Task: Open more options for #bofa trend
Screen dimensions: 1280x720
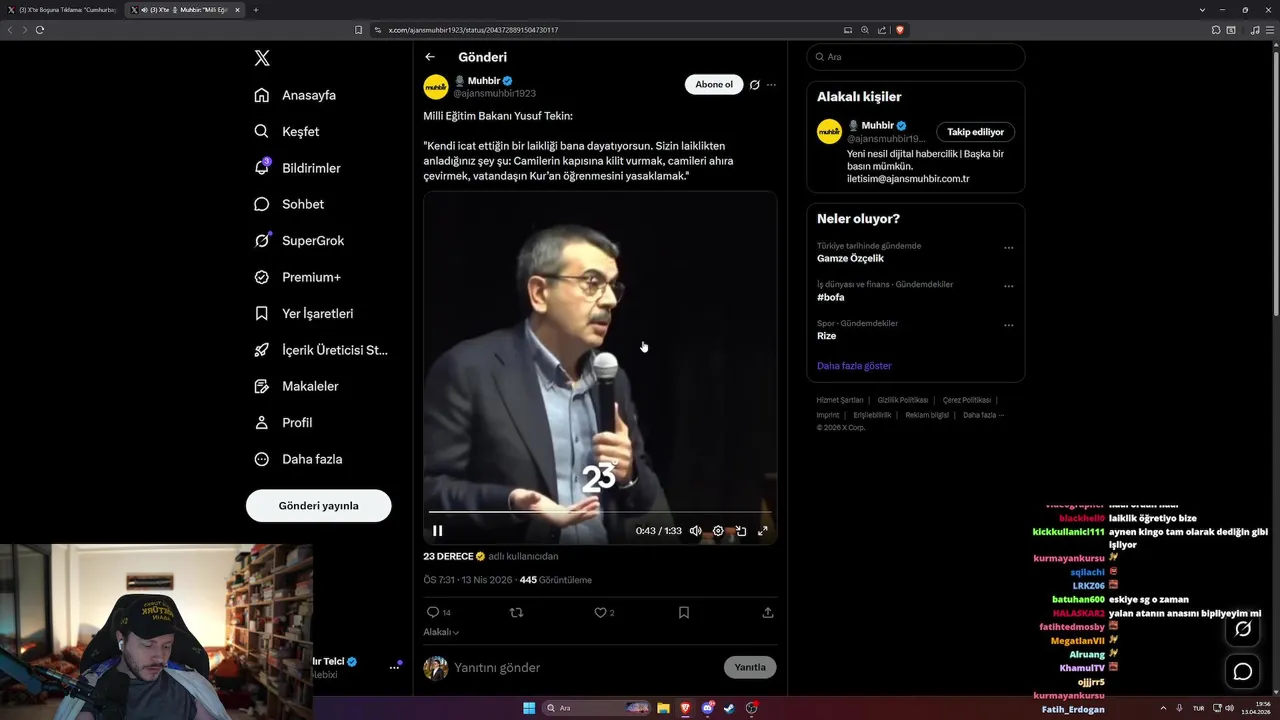Action: (x=1008, y=286)
